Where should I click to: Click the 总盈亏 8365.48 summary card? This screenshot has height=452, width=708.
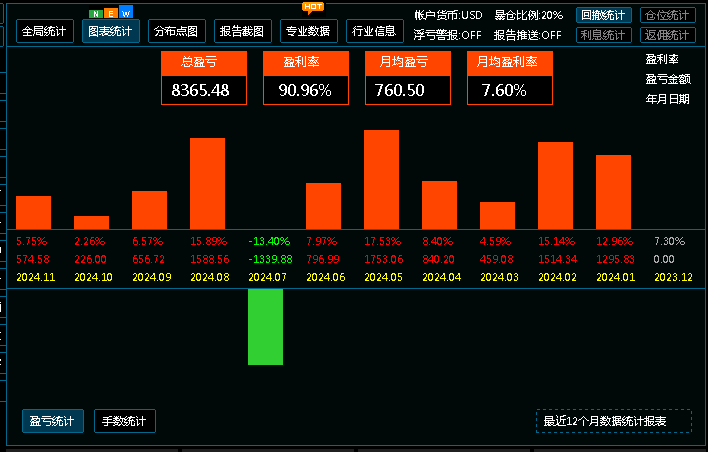[205, 78]
